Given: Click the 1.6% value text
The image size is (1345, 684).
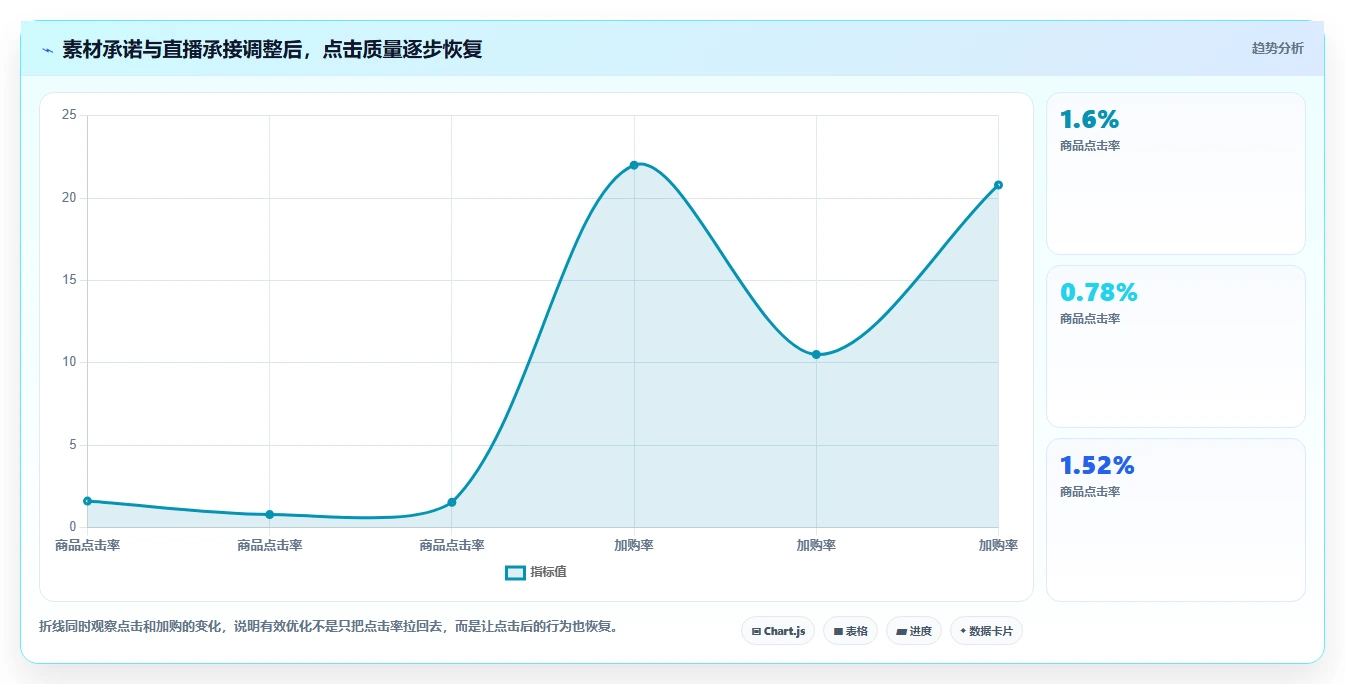Looking at the screenshot, I should (1089, 120).
